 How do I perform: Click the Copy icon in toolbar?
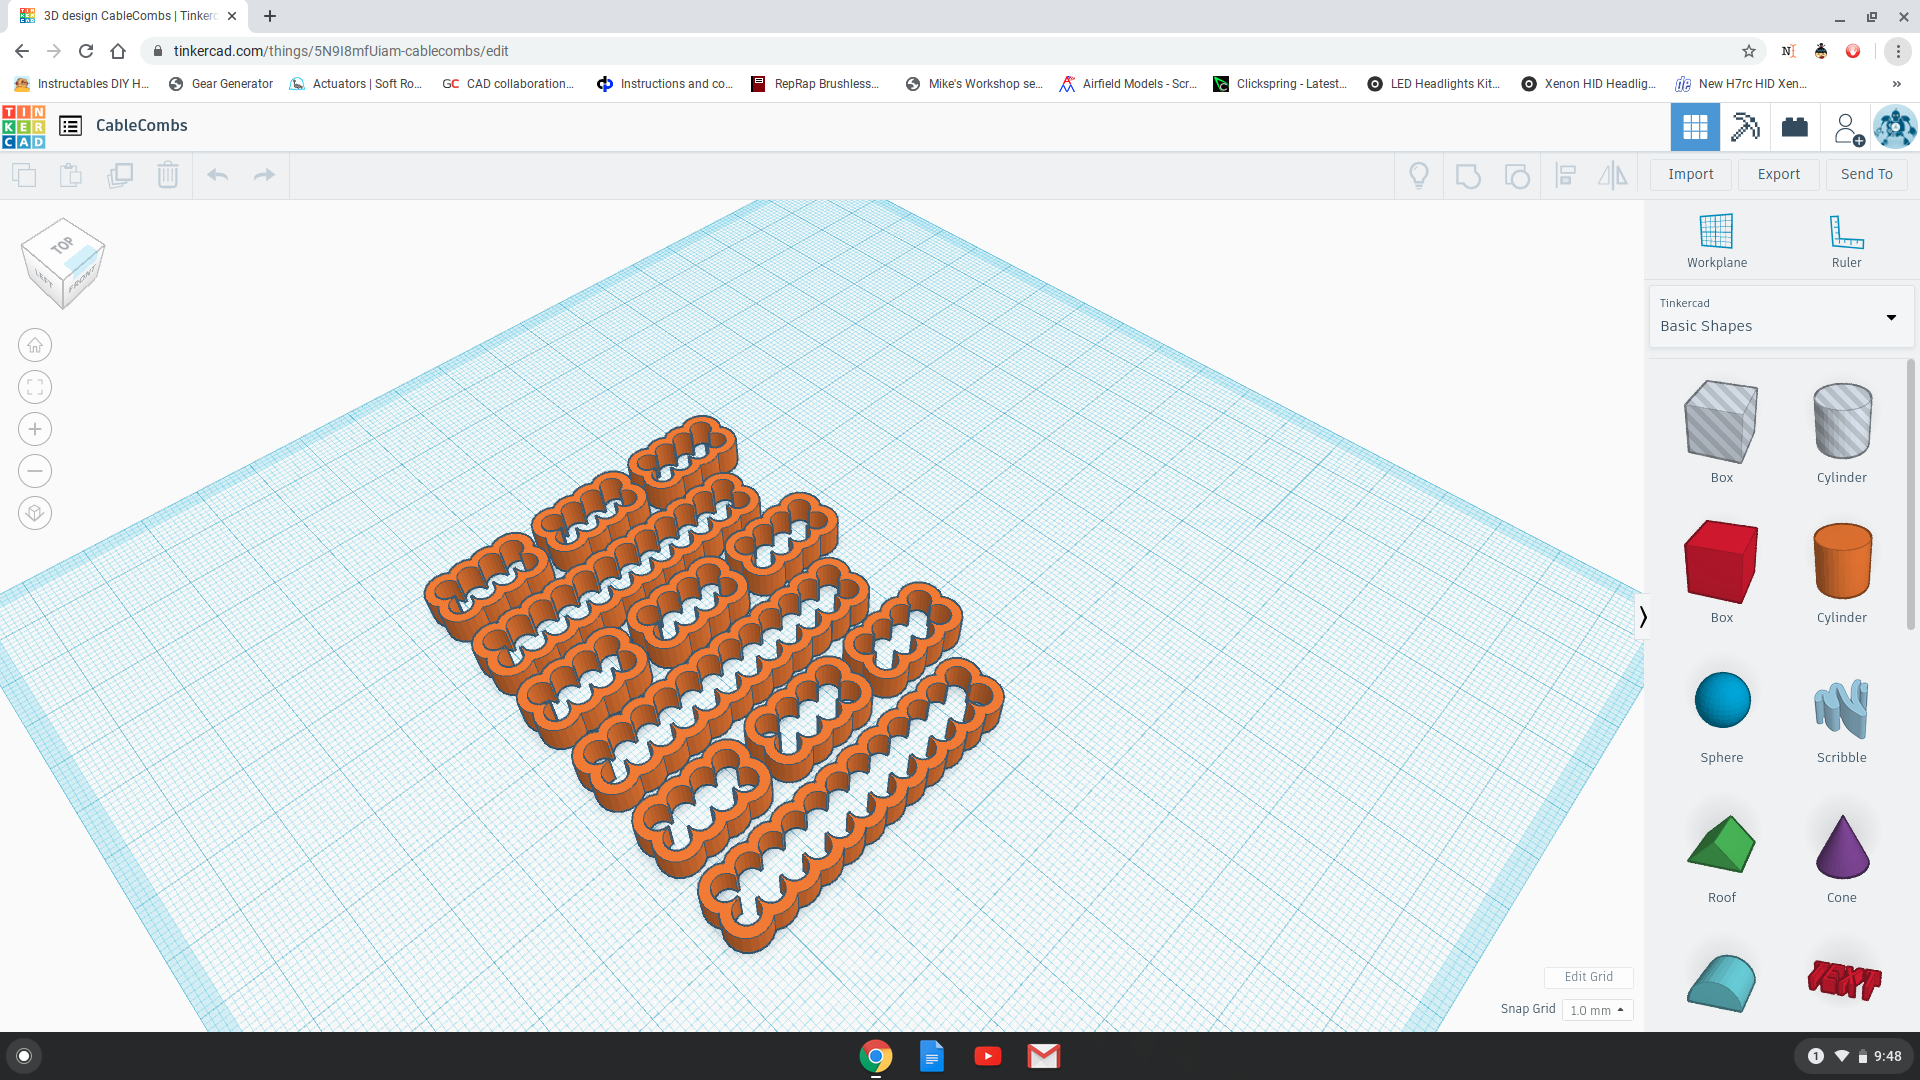click(24, 175)
